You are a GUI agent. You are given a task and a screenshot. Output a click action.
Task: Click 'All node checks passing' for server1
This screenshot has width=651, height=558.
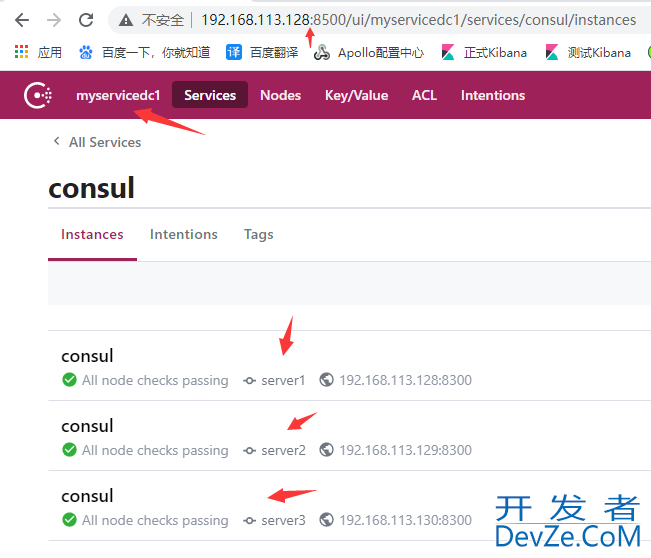pos(155,380)
